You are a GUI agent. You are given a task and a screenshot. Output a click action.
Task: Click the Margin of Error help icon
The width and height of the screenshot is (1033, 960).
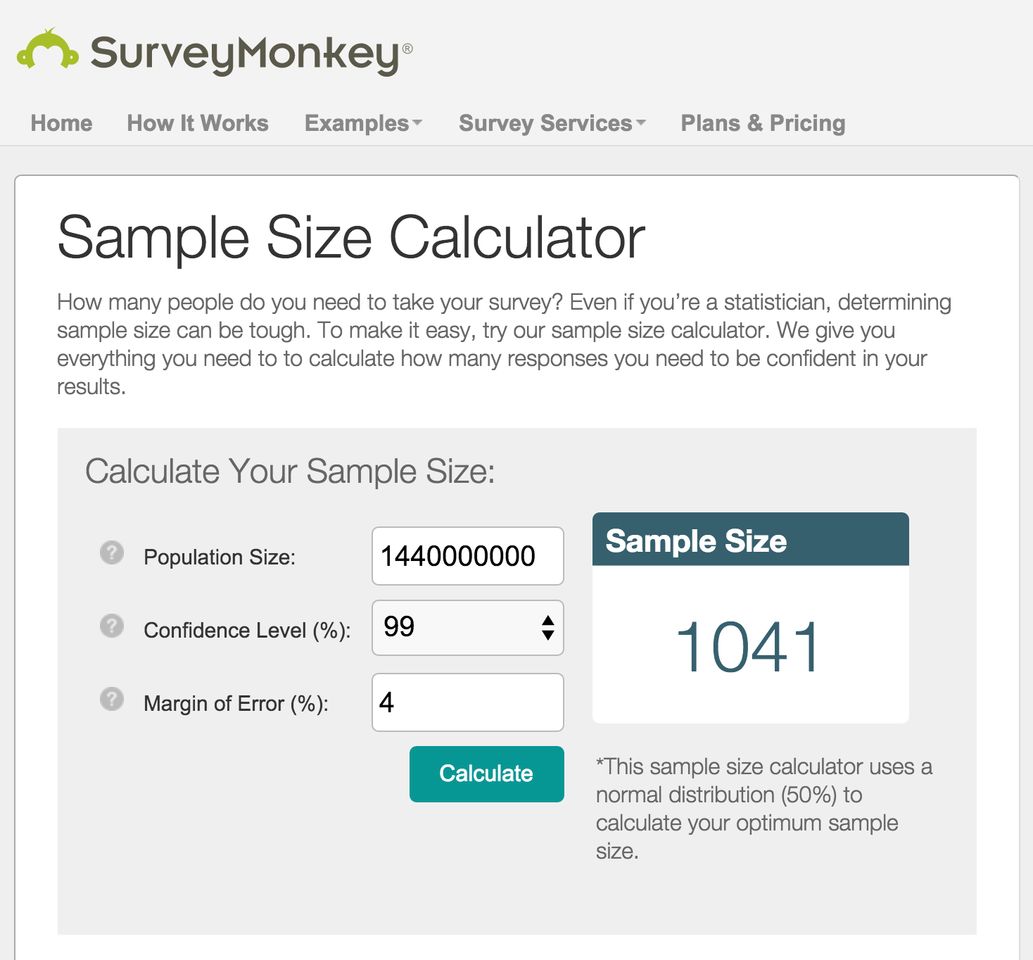point(112,698)
